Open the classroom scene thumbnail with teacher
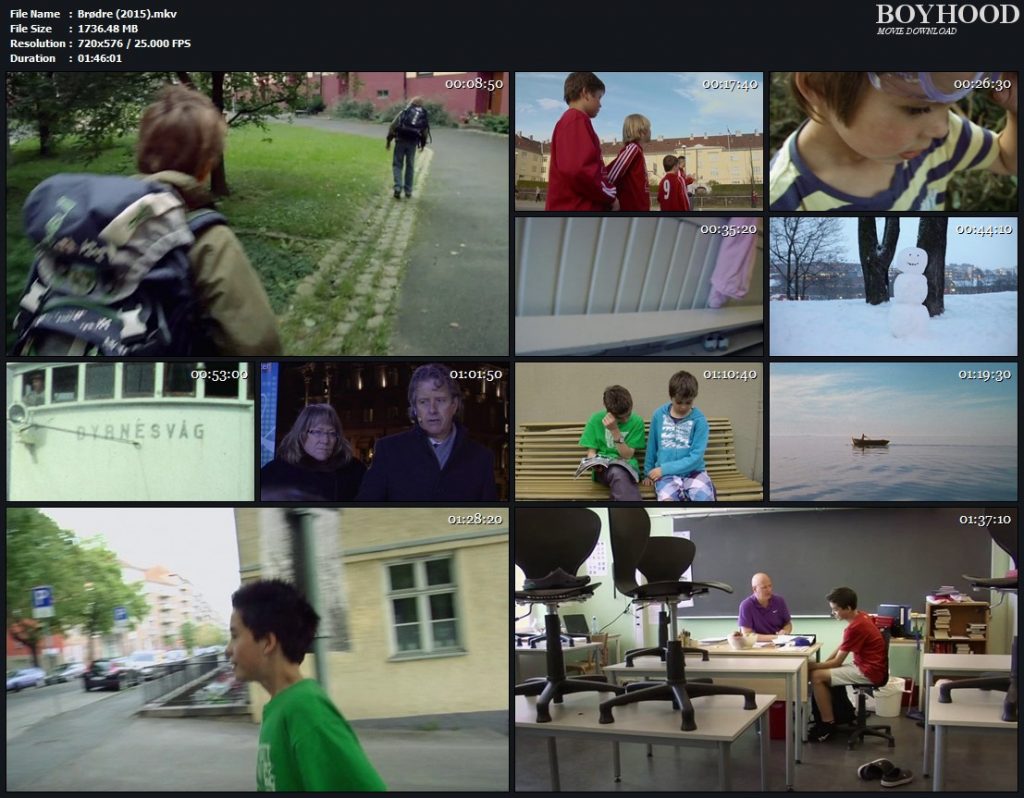Image resolution: width=1024 pixels, height=798 pixels. [766, 649]
